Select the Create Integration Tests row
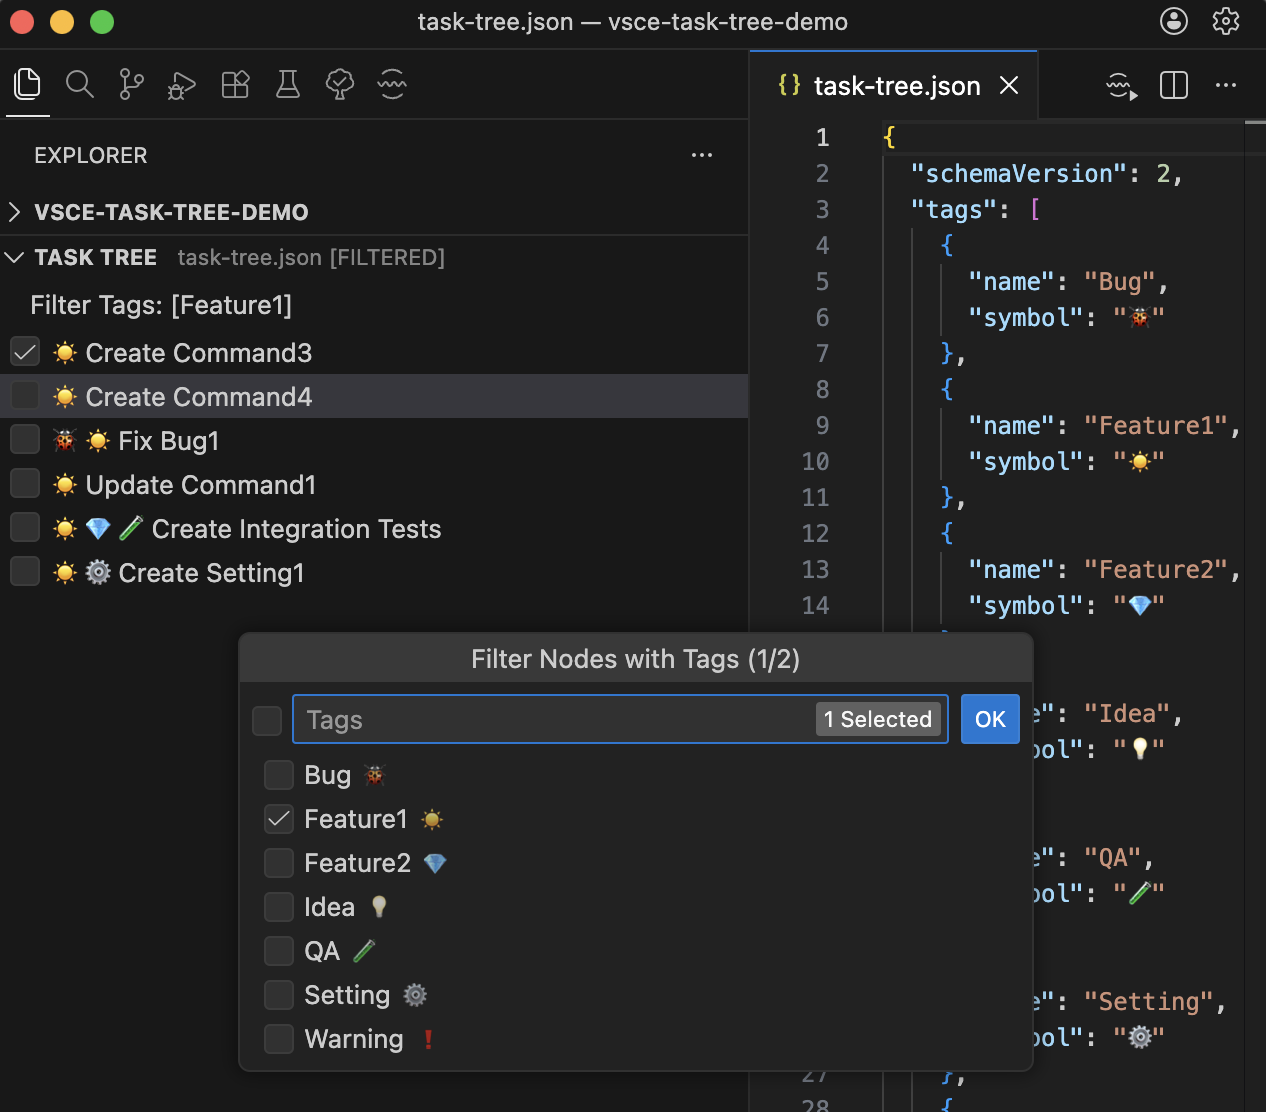 374,528
